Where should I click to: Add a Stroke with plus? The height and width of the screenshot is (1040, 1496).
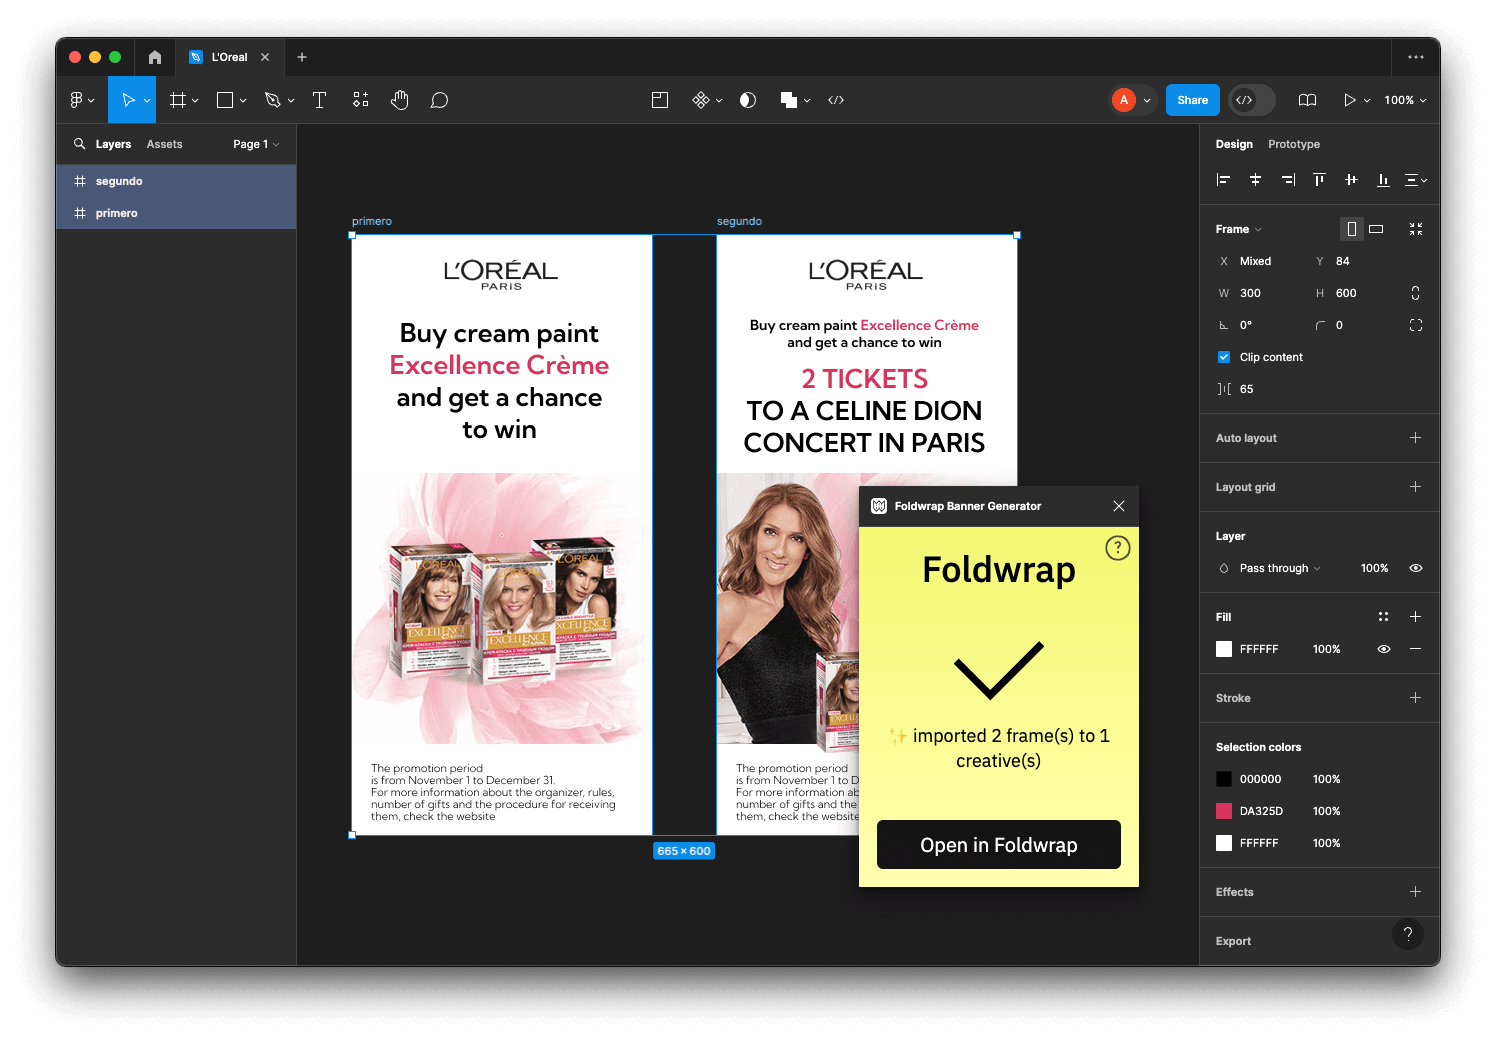[1415, 698]
